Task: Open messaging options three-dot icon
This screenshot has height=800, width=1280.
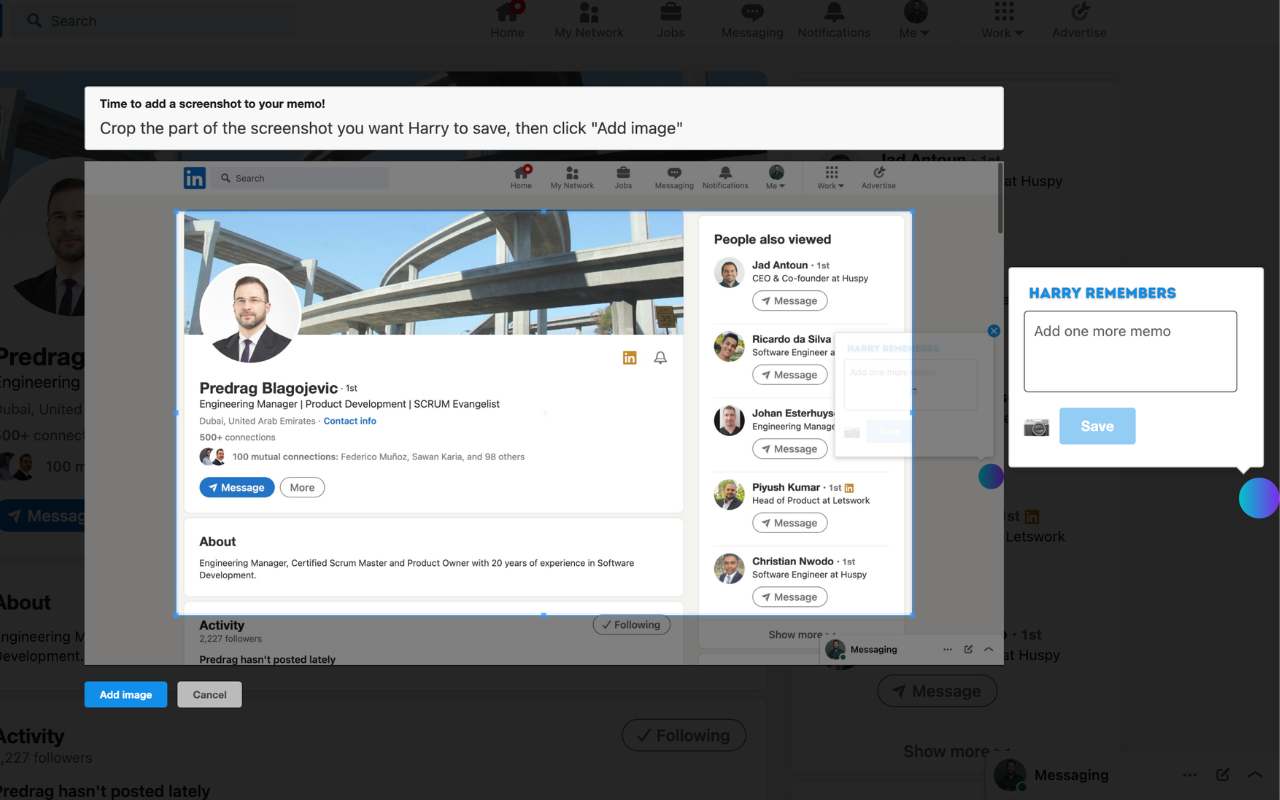Action: point(1189,775)
